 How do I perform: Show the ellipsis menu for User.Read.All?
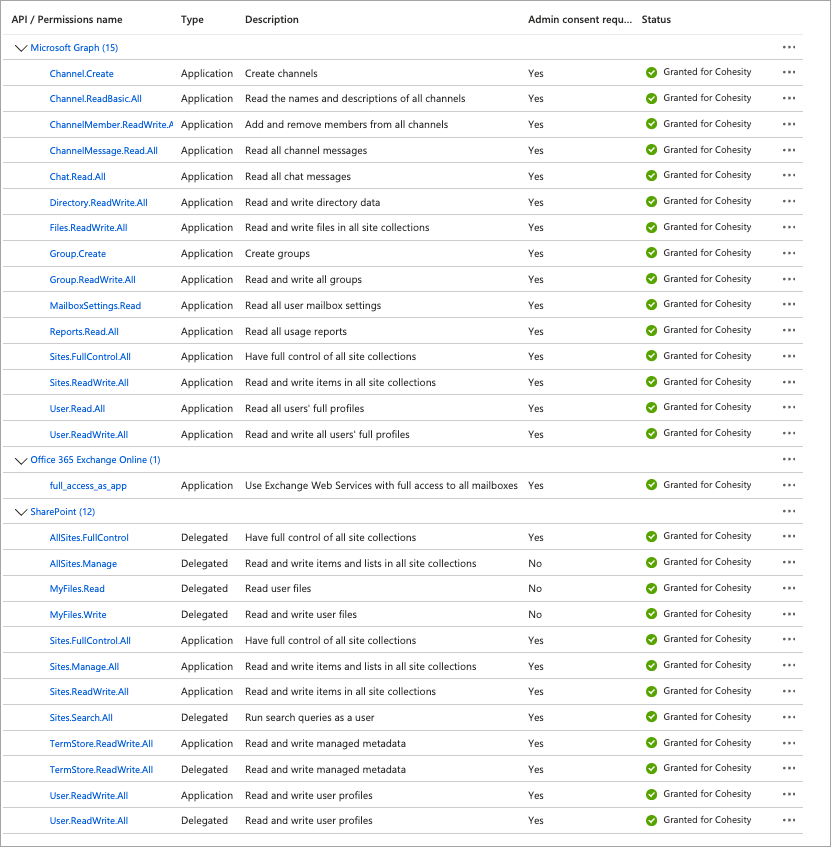[789, 407]
